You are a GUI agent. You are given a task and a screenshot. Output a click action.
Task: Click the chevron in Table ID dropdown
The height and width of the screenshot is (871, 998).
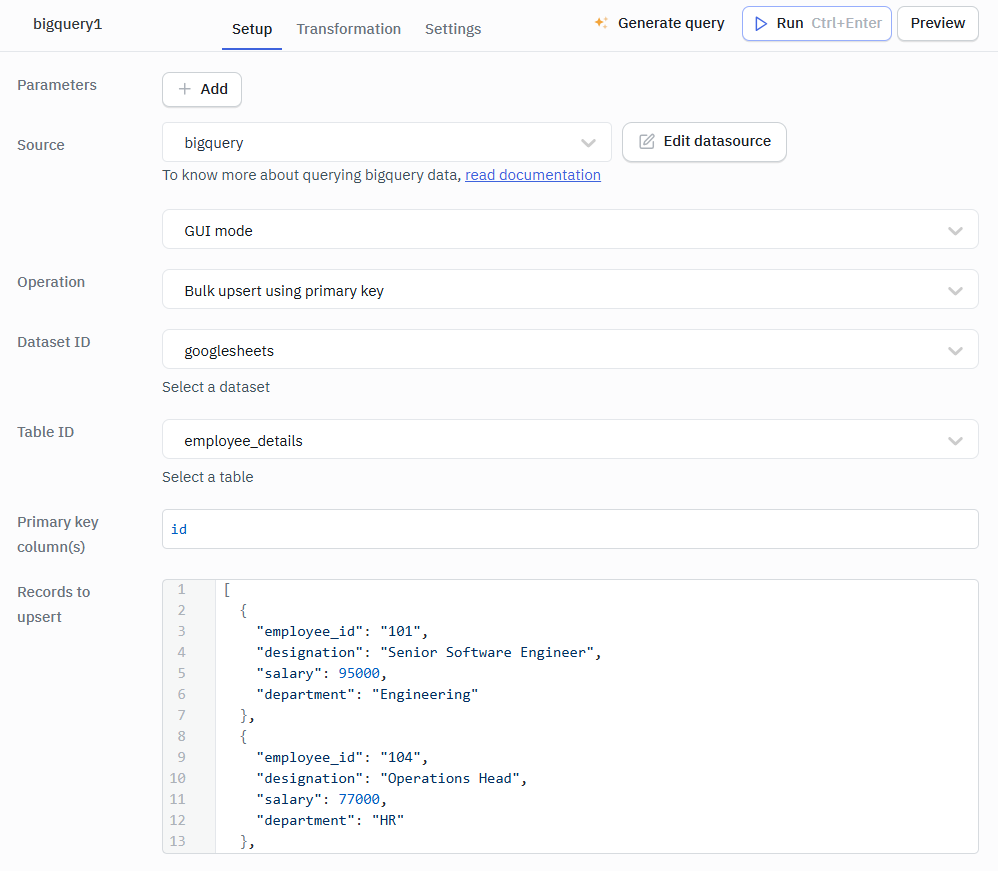point(955,440)
